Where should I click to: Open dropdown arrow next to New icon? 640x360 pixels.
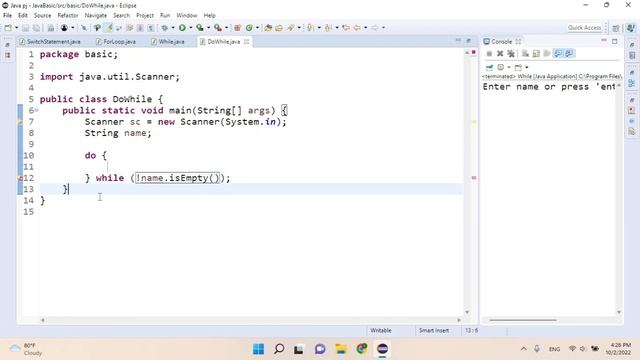pos(16,28)
